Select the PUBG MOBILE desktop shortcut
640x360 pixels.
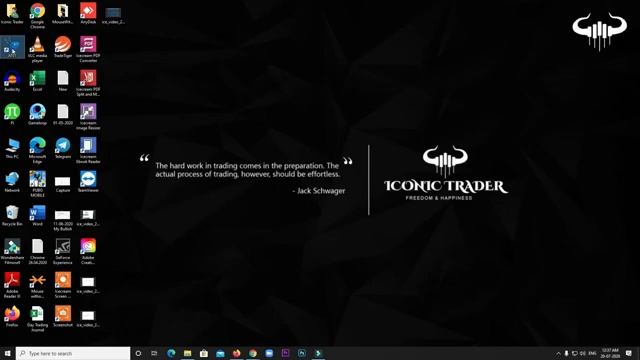point(38,184)
